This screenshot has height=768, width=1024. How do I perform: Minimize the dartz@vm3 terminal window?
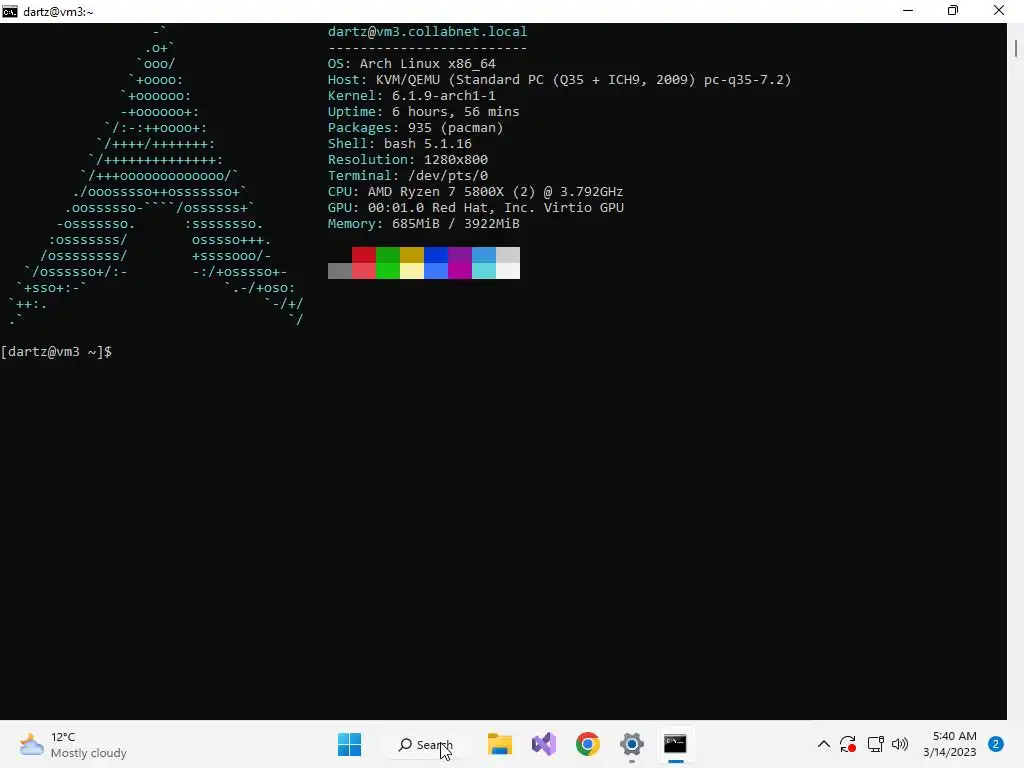point(908,10)
